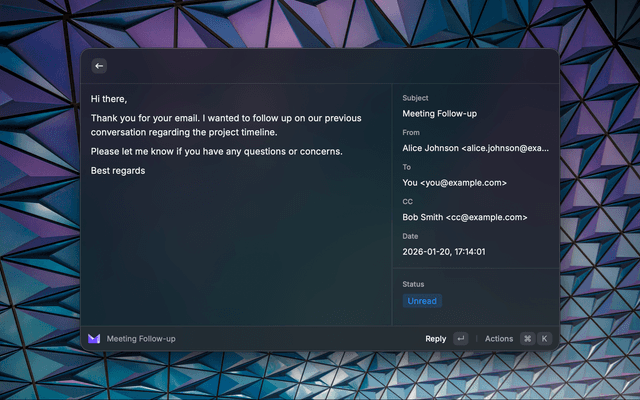This screenshot has width=640, height=400.
Task: Open the Actions menu
Action: point(499,339)
